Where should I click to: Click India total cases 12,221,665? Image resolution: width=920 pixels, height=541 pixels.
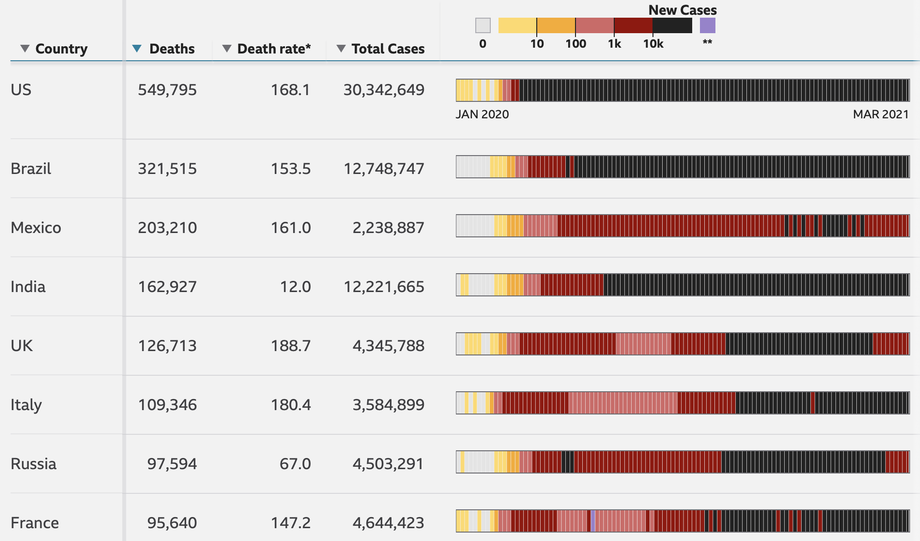click(384, 287)
